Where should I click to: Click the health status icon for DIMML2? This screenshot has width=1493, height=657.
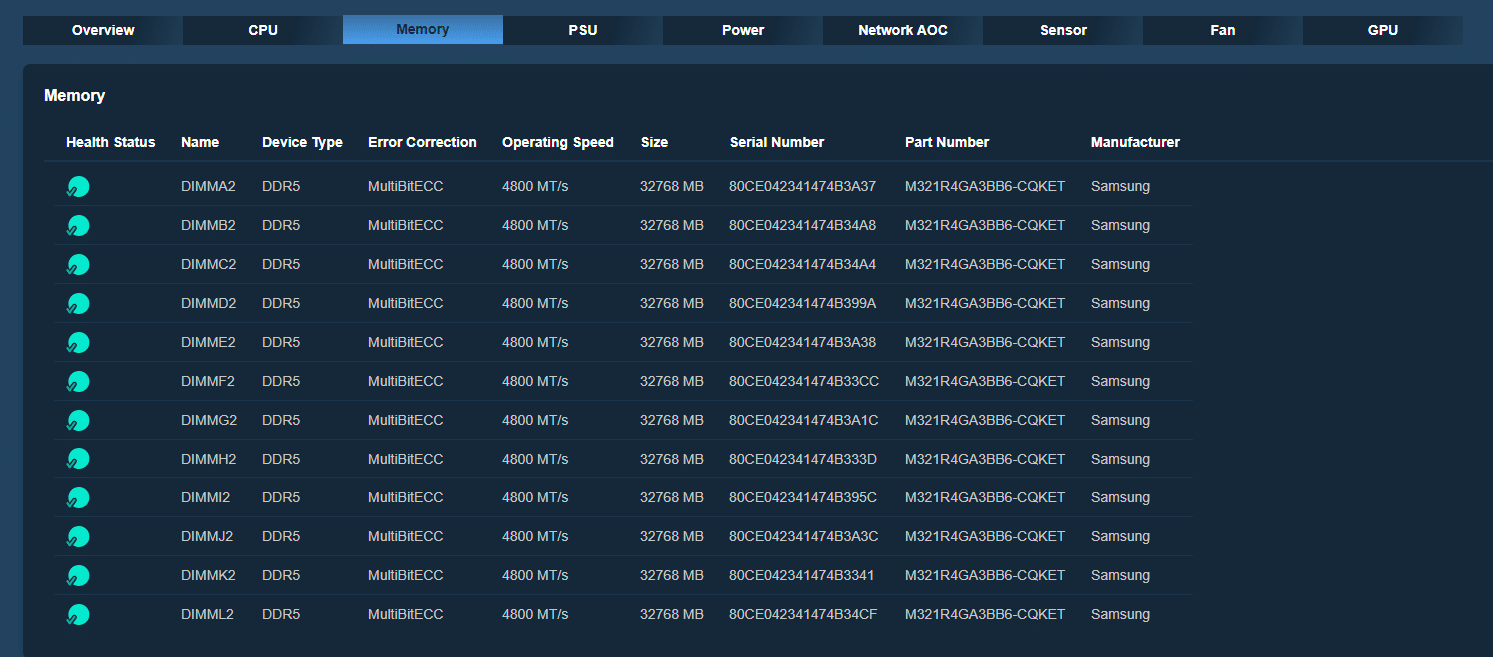[78, 615]
